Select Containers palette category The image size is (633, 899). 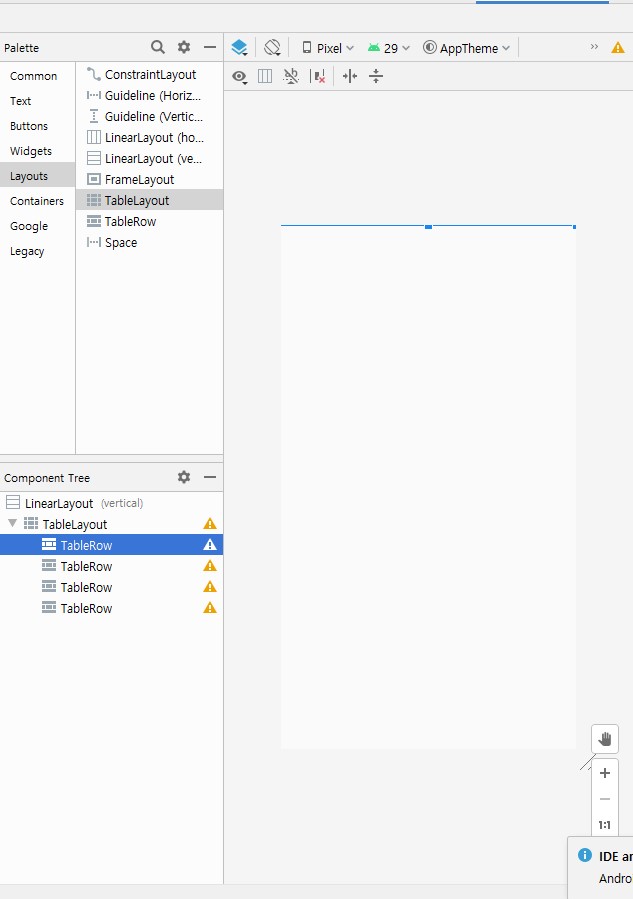point(37,201)
